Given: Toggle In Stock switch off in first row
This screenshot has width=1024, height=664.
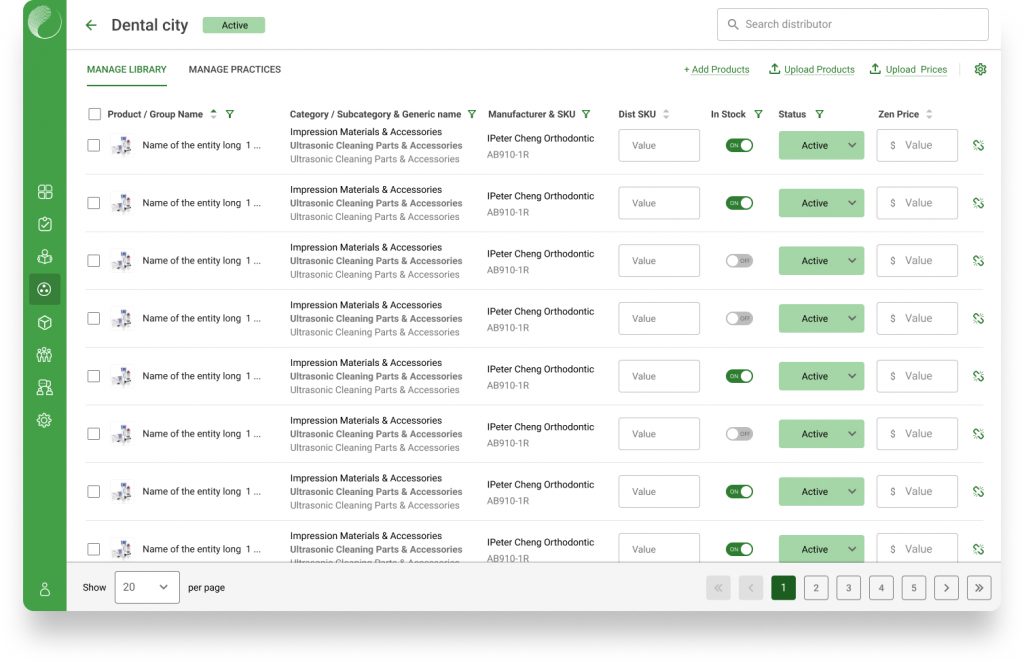Looking at the screenshot, I should pos(739,145).
